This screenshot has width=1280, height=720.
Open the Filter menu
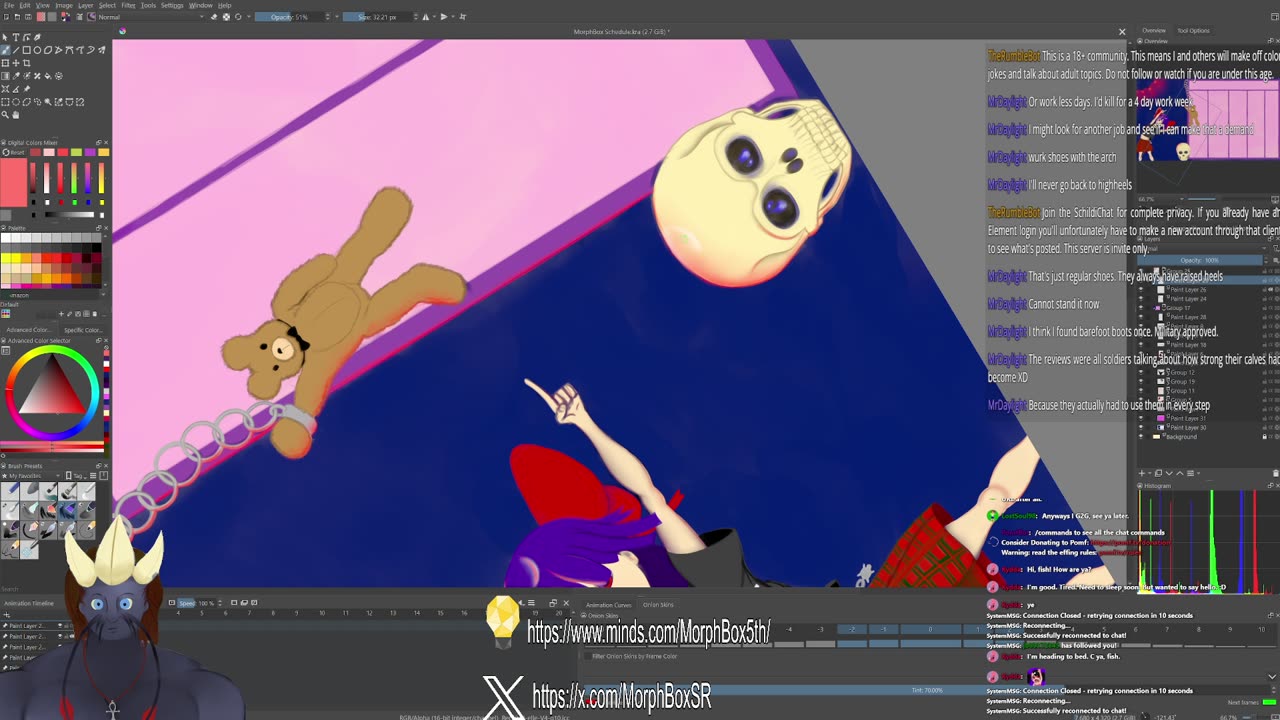[128, 5]
